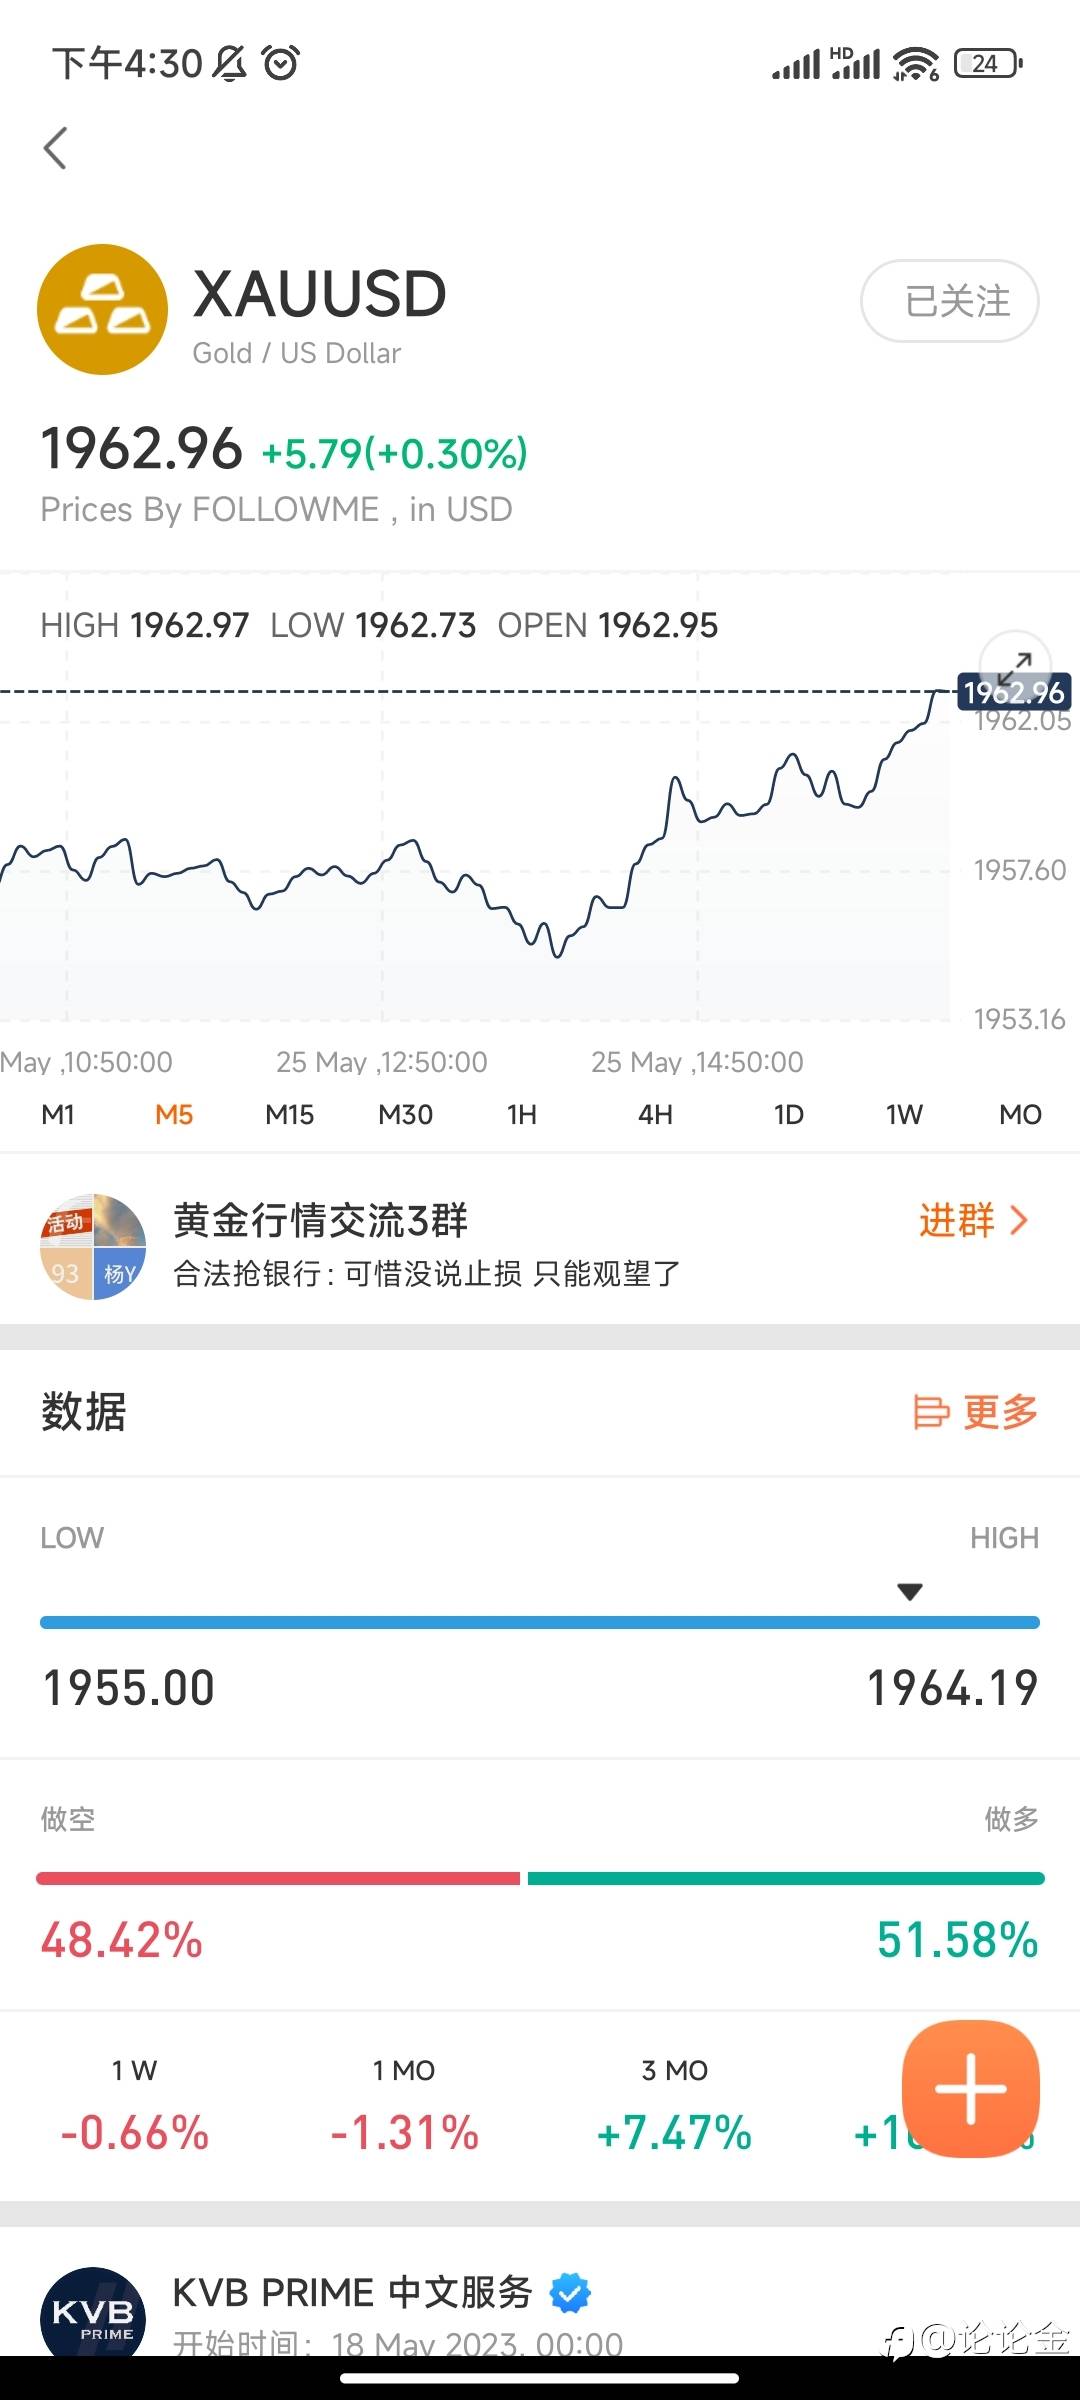Tap the back arrow icon
1080x2400 pixels.
(x=56, y=148)
